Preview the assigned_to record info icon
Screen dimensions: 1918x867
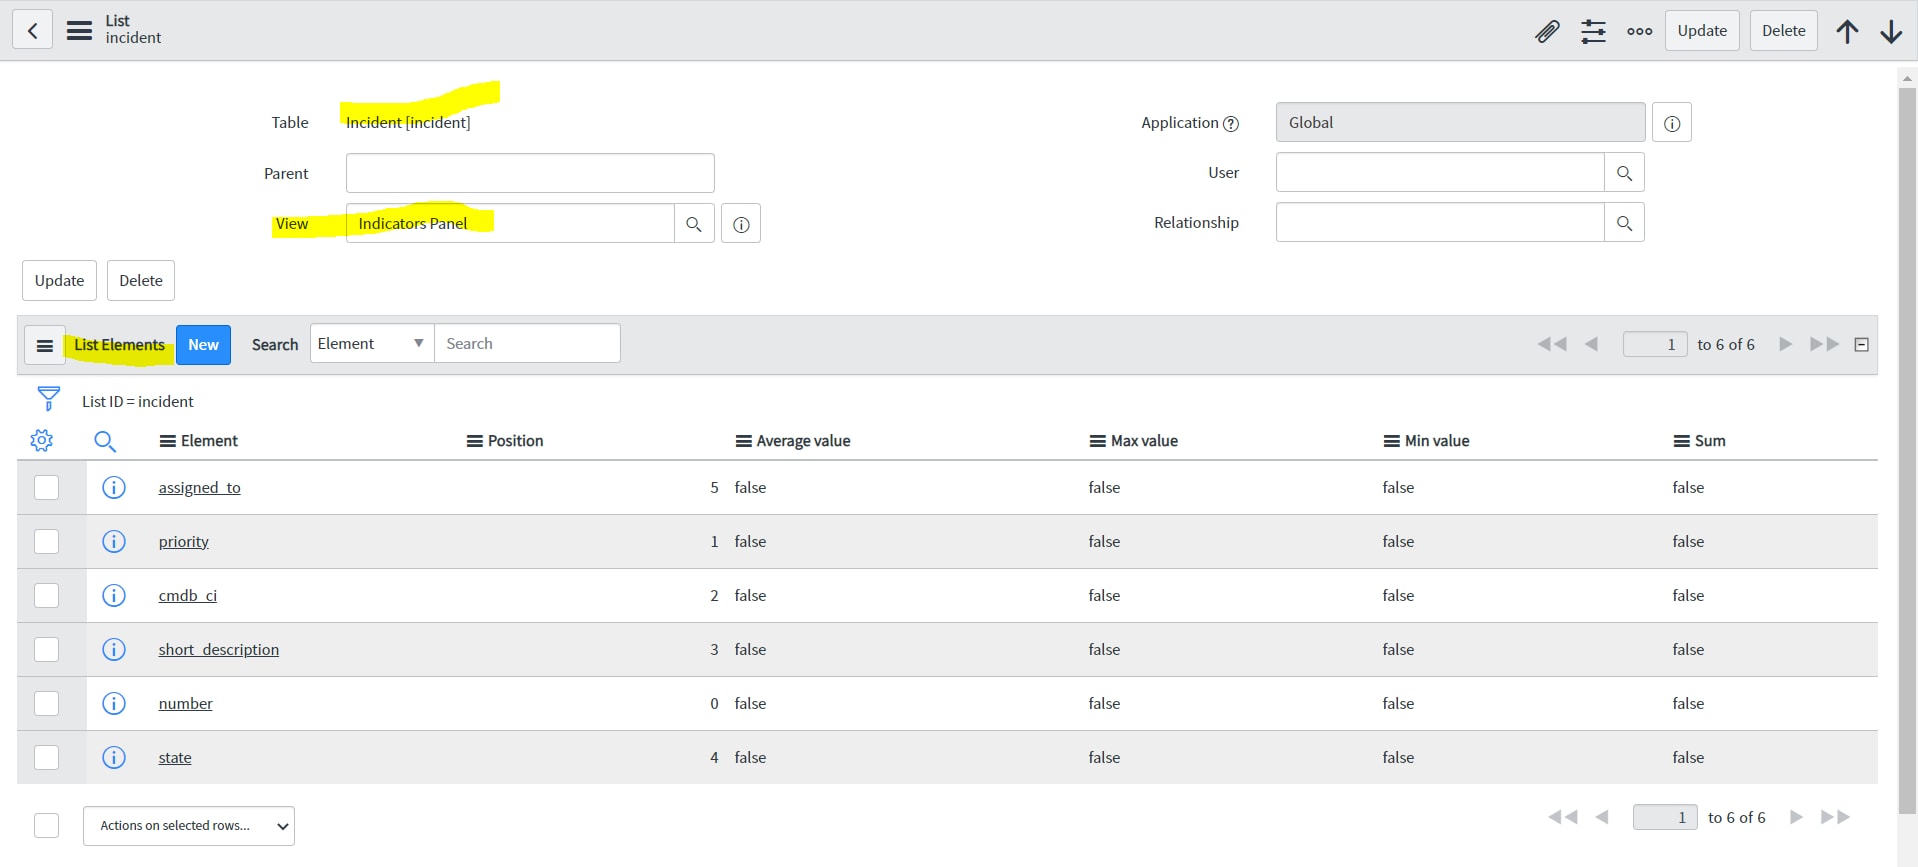[114, 487]
